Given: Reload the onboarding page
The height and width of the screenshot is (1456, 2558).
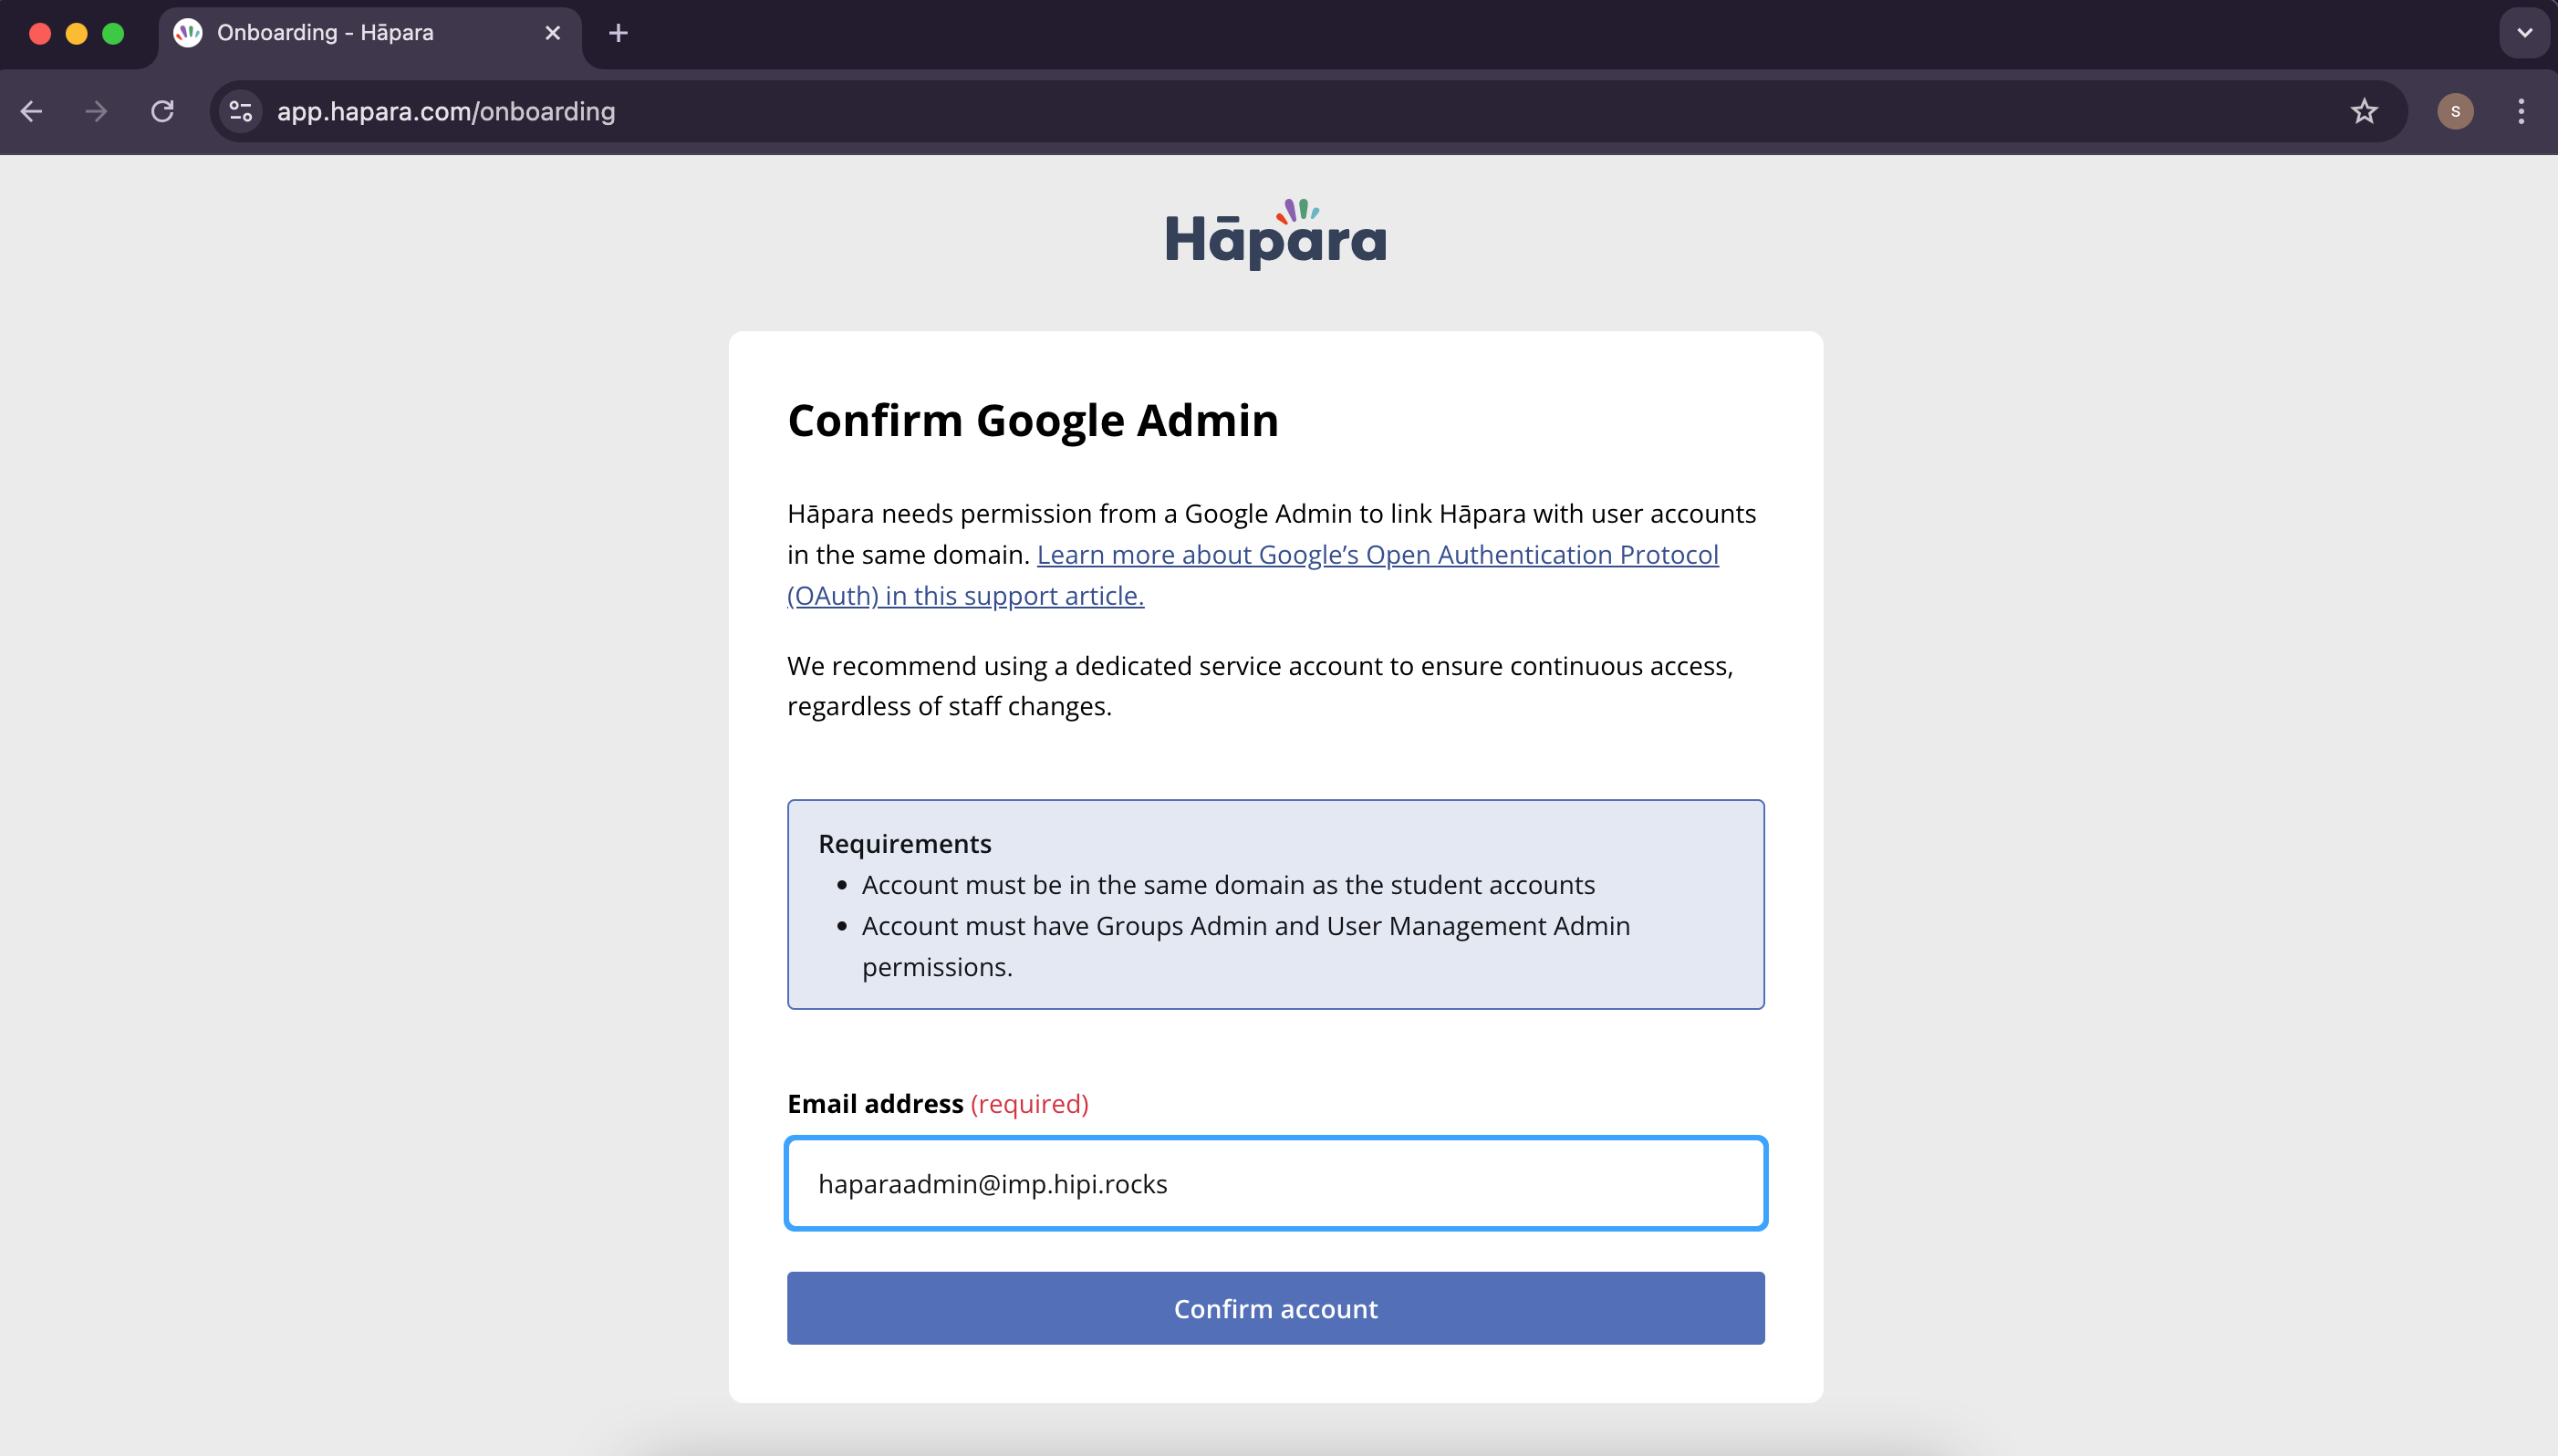Looking at the screenshot, I should click(x=162, y=111).
